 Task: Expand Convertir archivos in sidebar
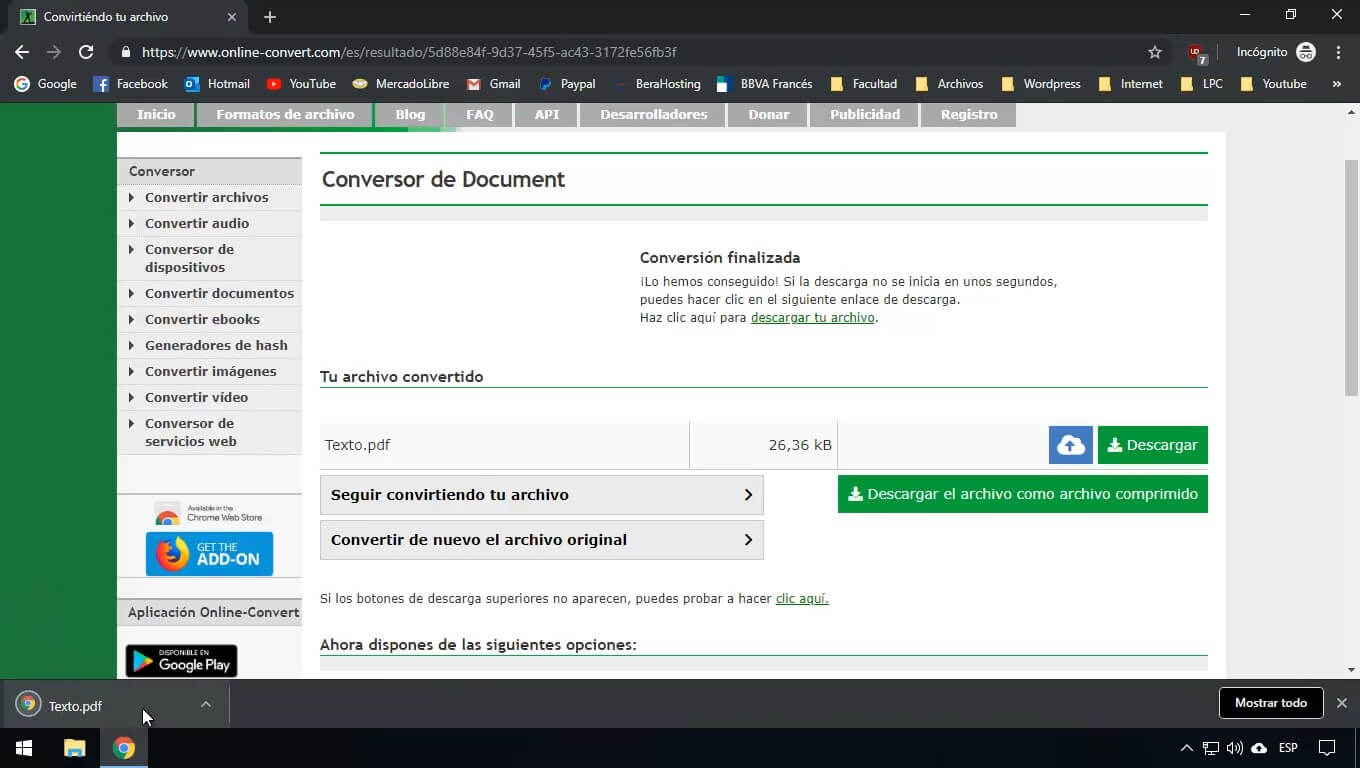point(209,197)
